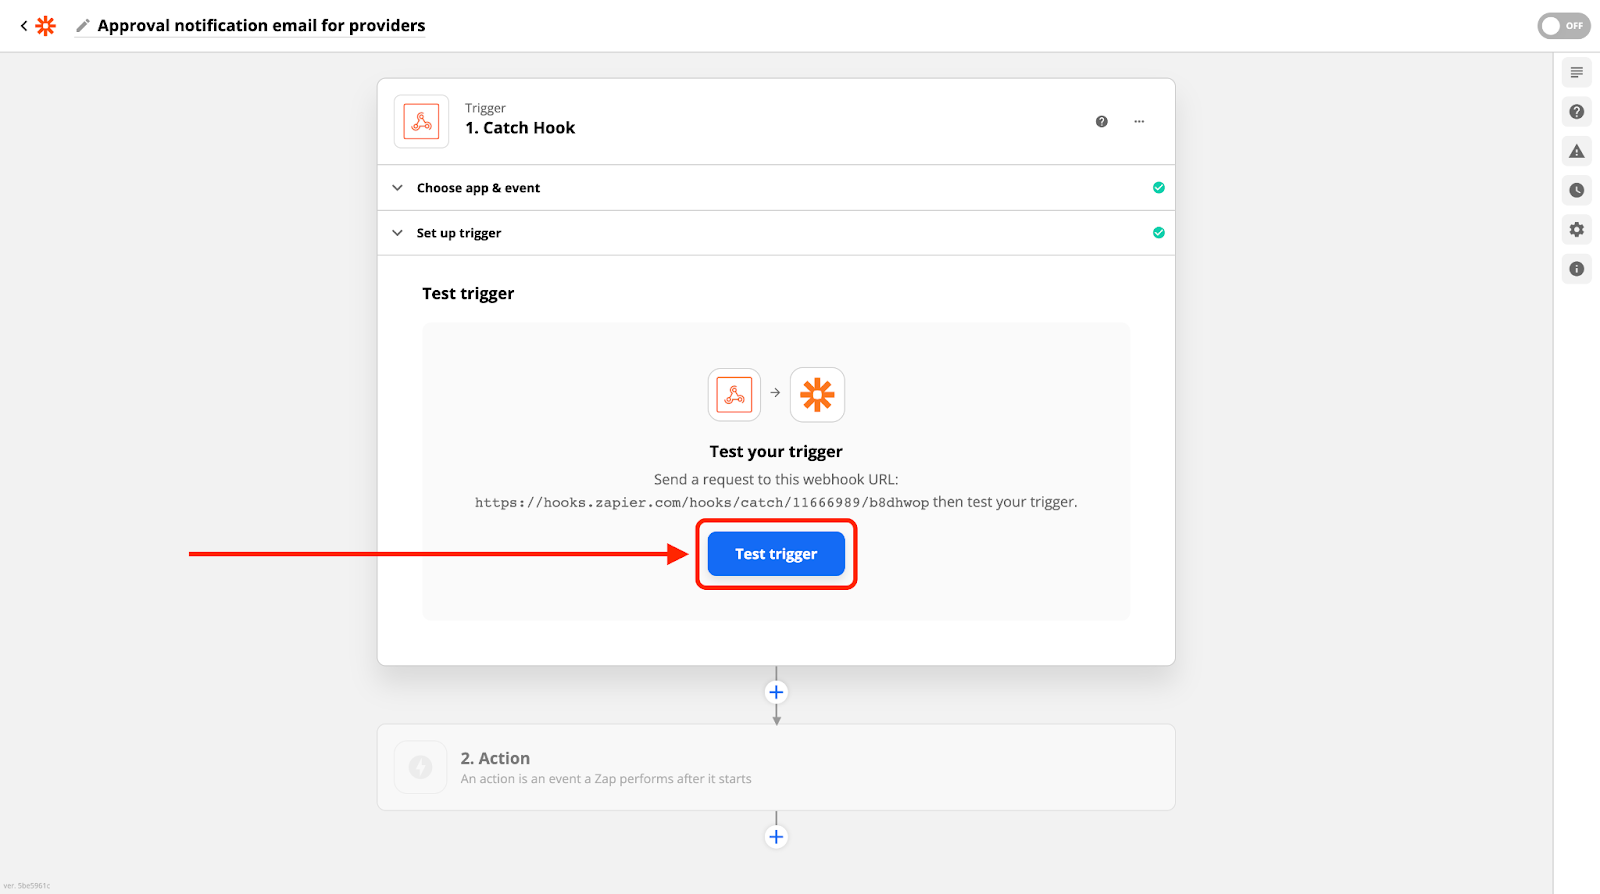This screenshot has height=894, width=1600.
Task: Open the notes icon in right sidebar
Action: 1577,73
